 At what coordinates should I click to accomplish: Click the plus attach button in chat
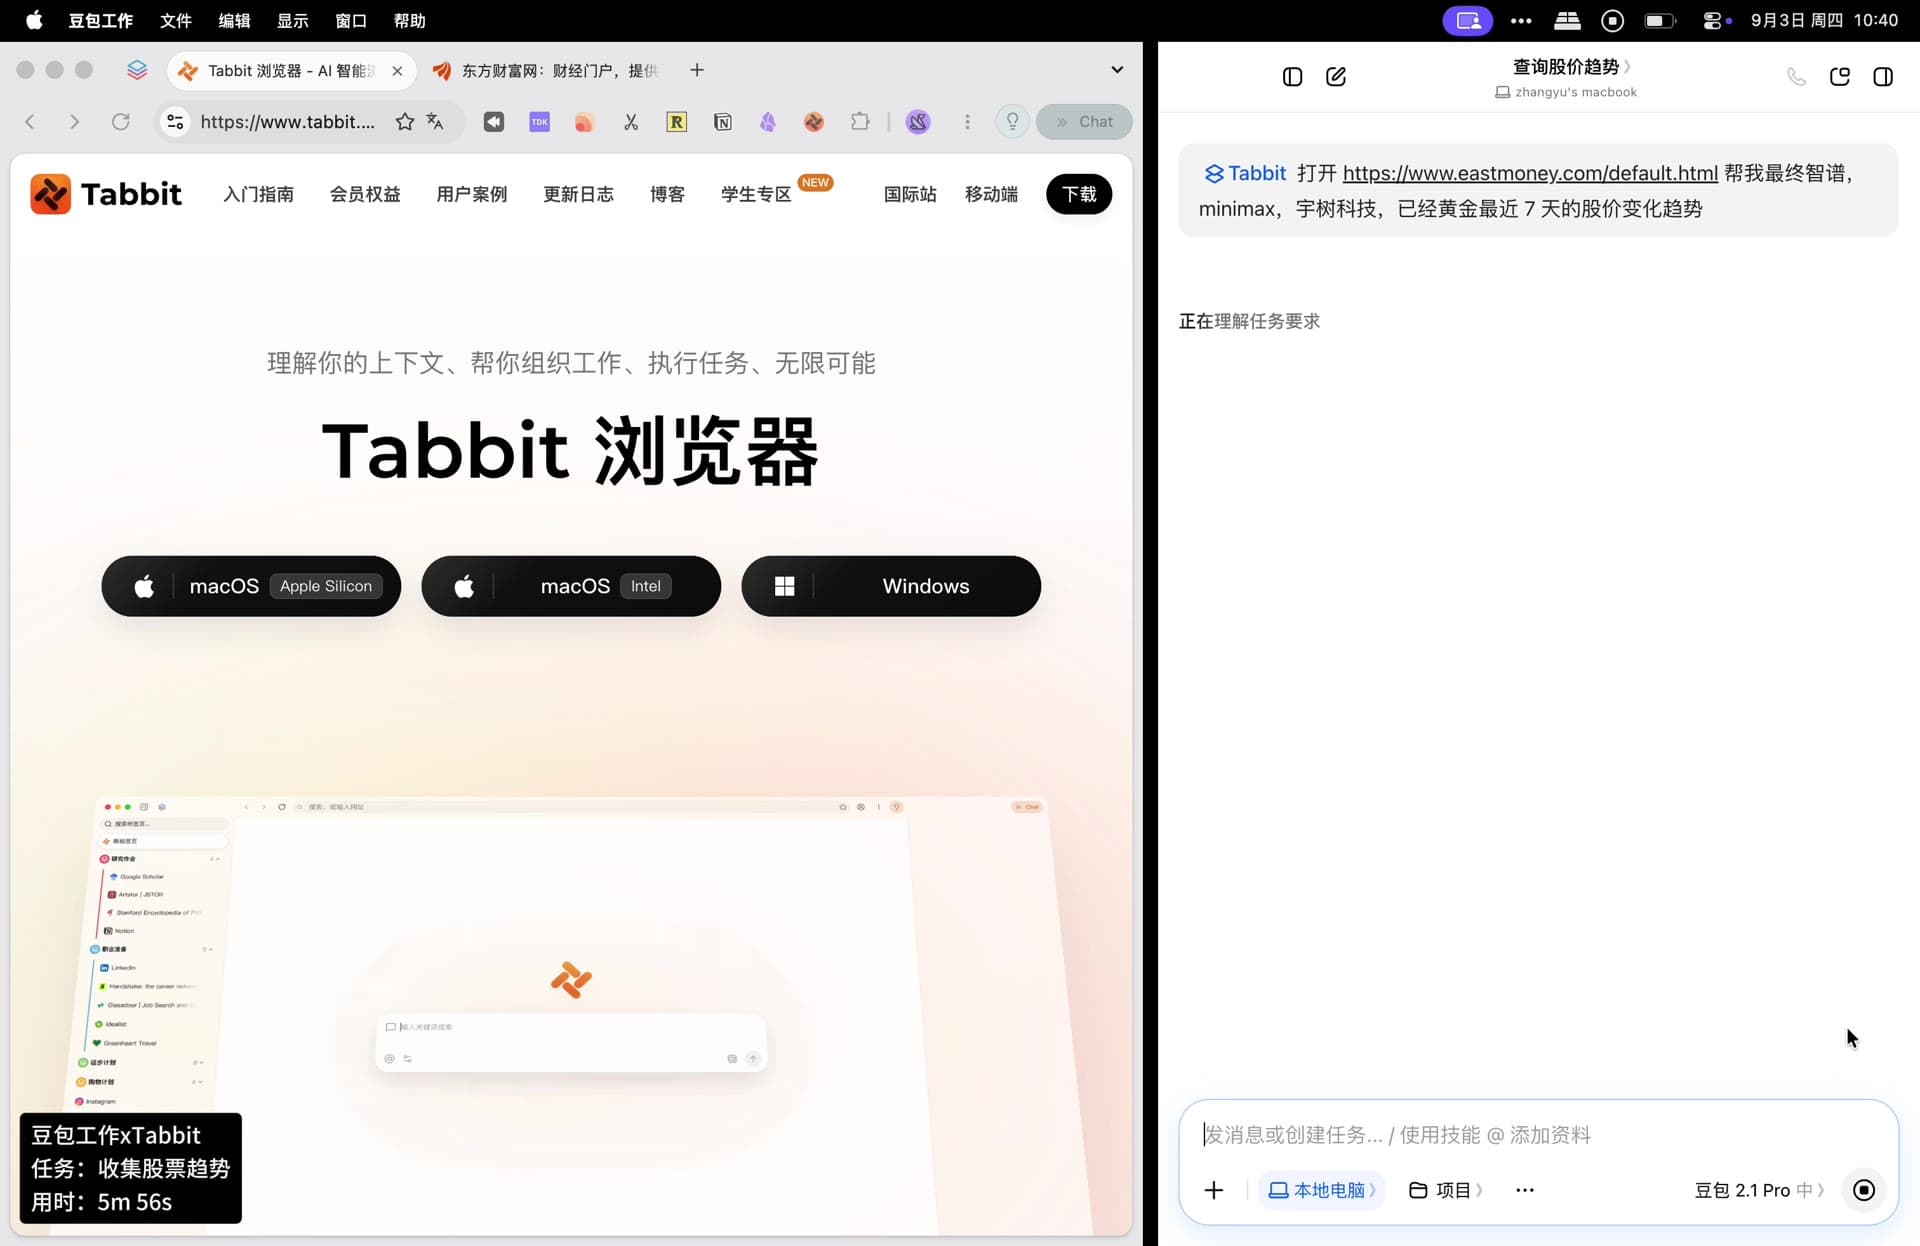click(1214, 1190)
